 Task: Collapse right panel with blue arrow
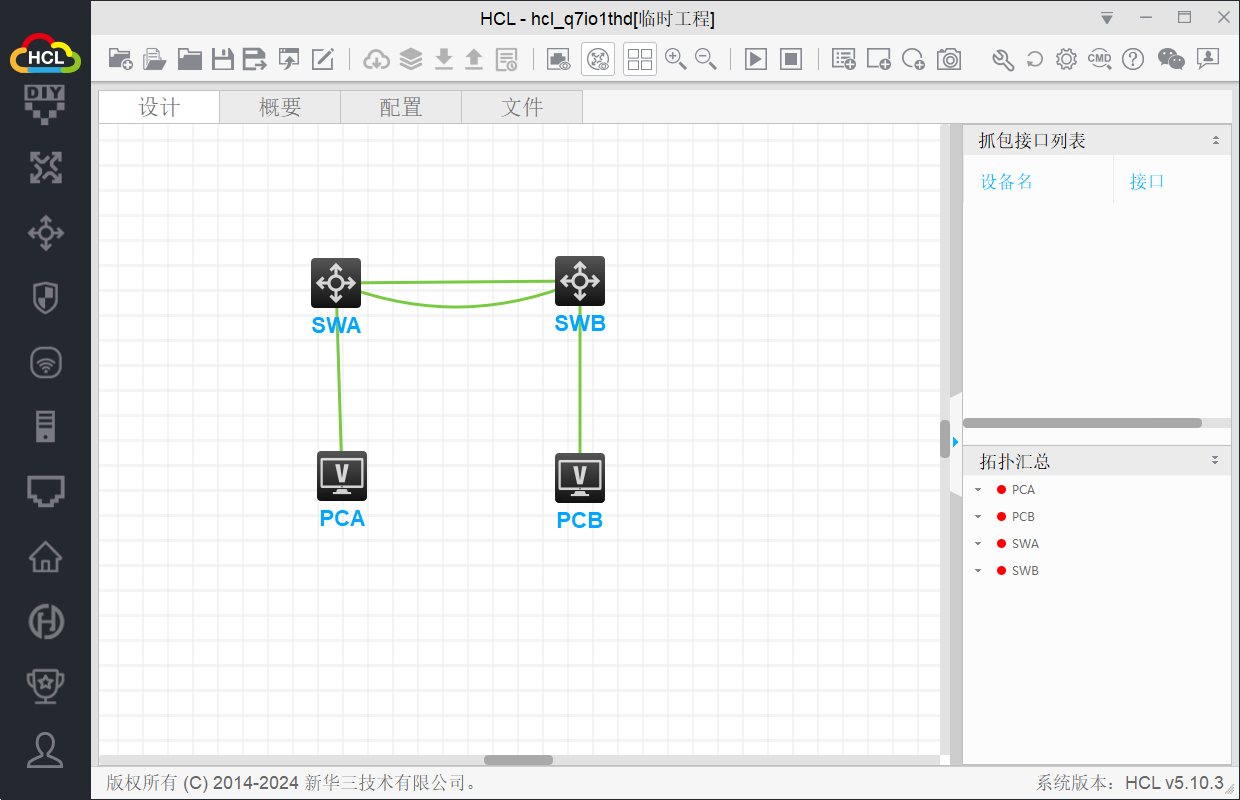955,441
